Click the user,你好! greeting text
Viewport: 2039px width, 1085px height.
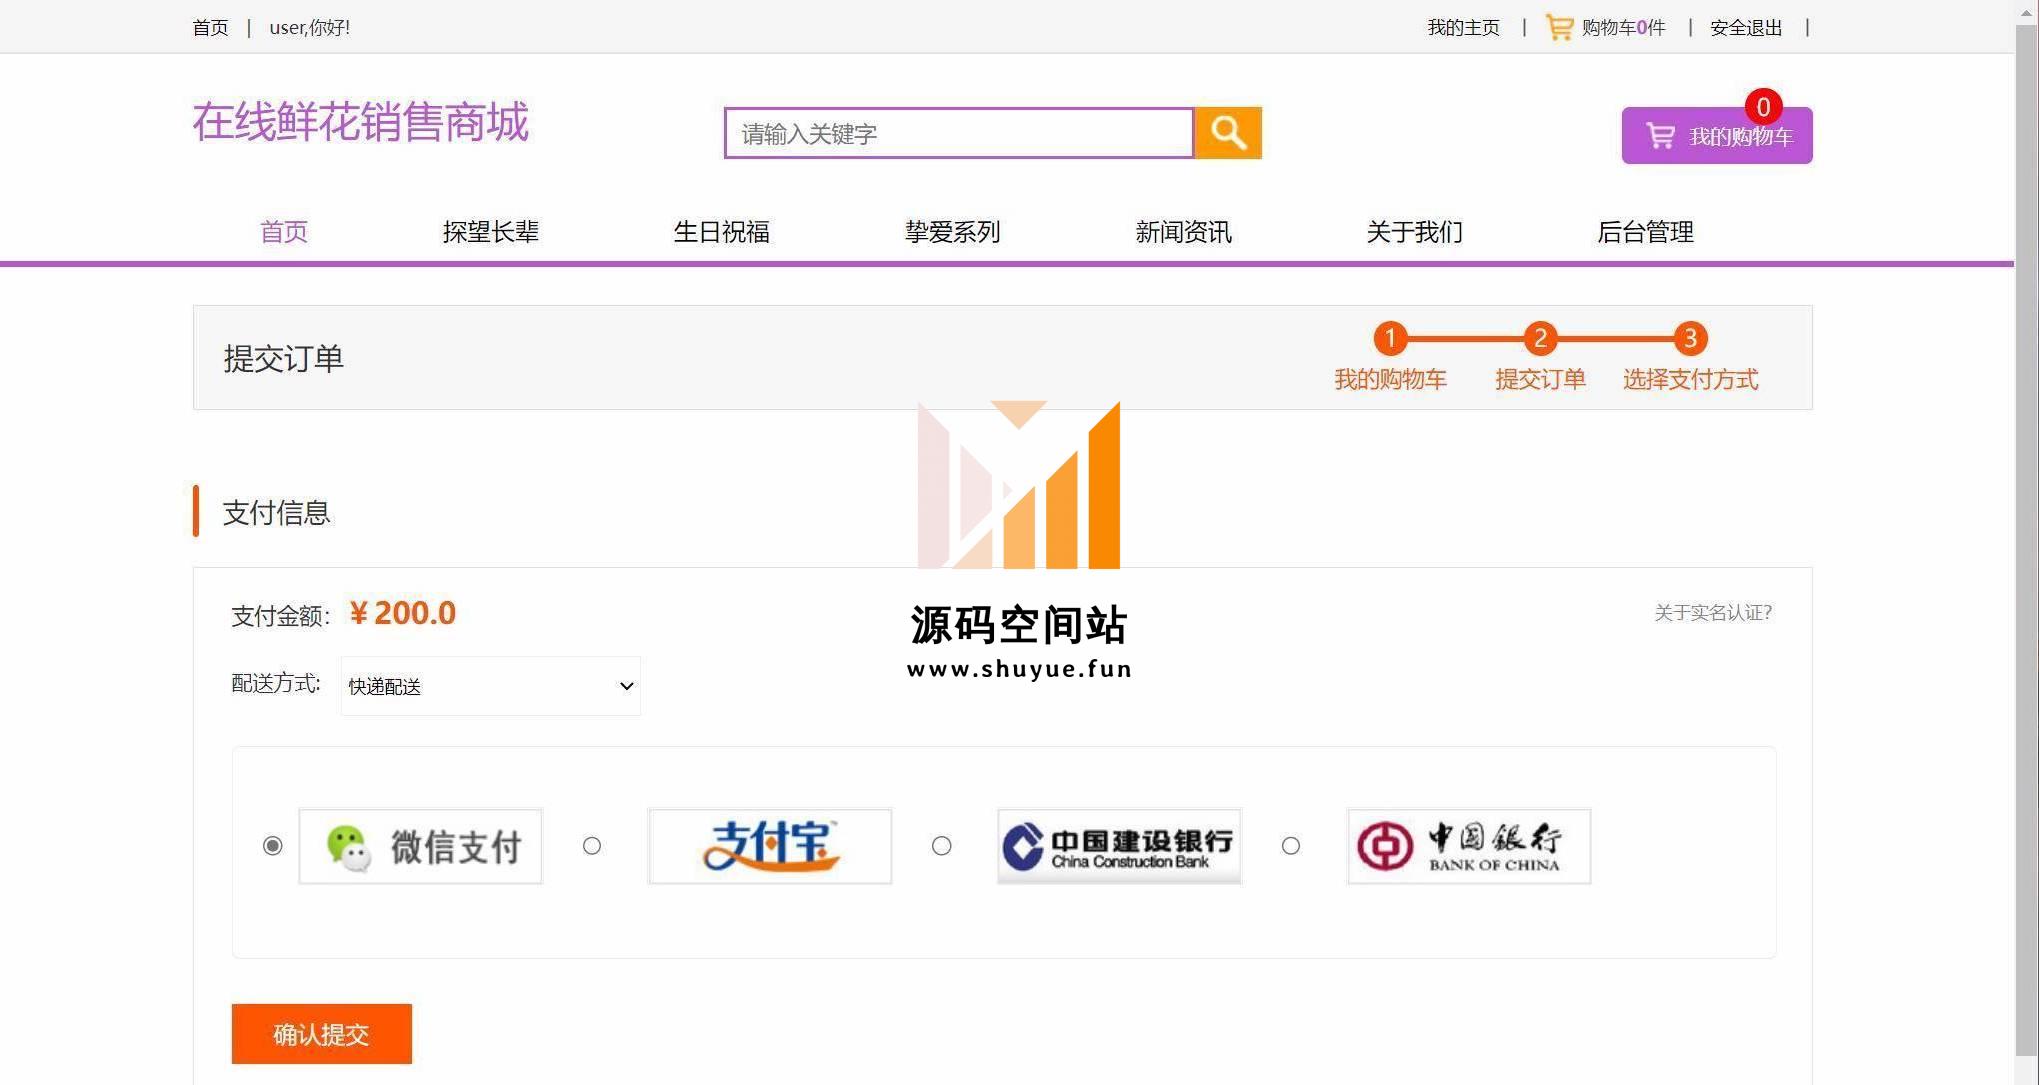[x=310, y=27]
